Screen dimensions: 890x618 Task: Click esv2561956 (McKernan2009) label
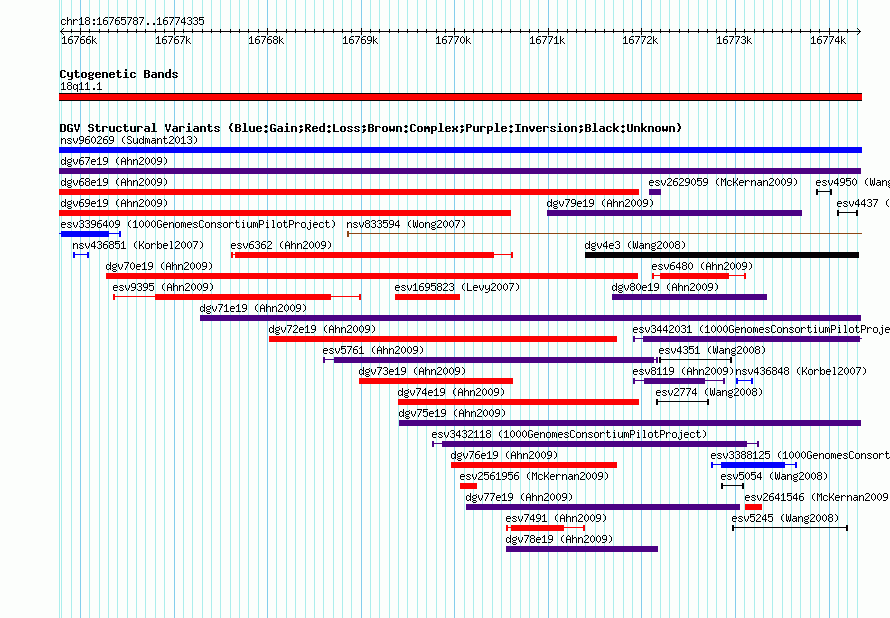534,476
